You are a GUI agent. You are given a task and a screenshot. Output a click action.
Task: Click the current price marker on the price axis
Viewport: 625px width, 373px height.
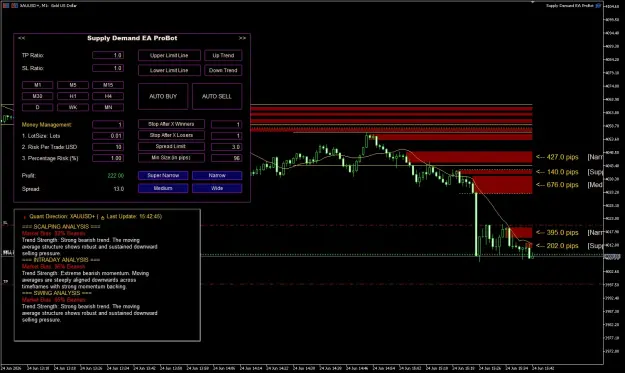coord(613,257)
